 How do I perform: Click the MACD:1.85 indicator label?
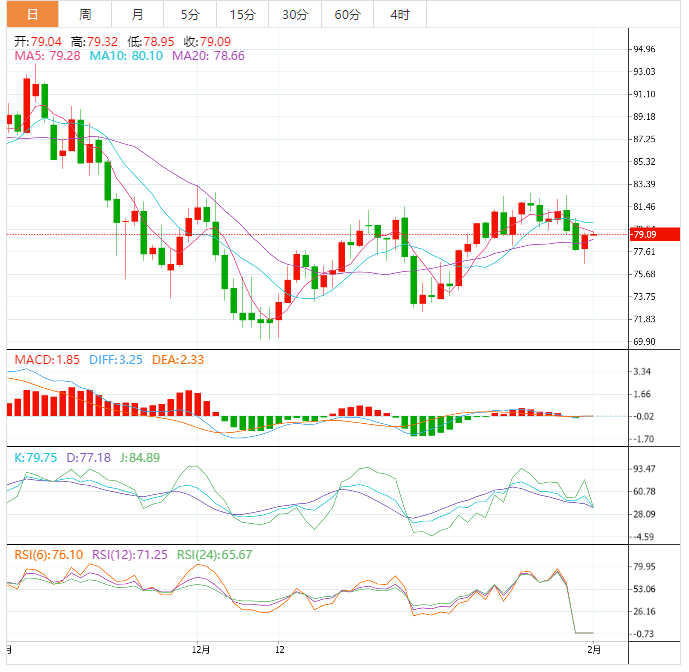(47, 360)
